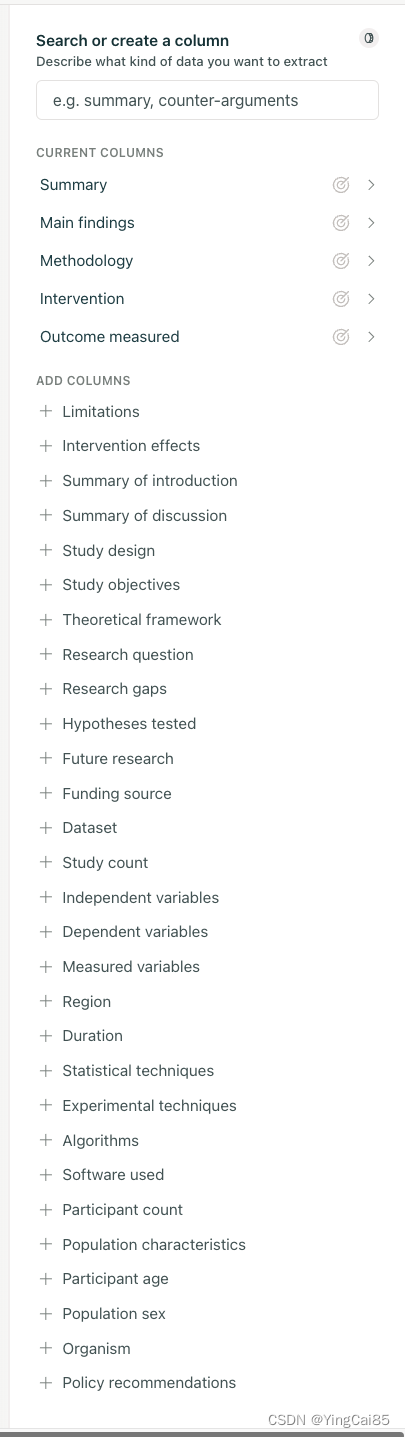405x1437 pixels.
Task: Add the Research gaps column
Action: click(x=103, y=689)
